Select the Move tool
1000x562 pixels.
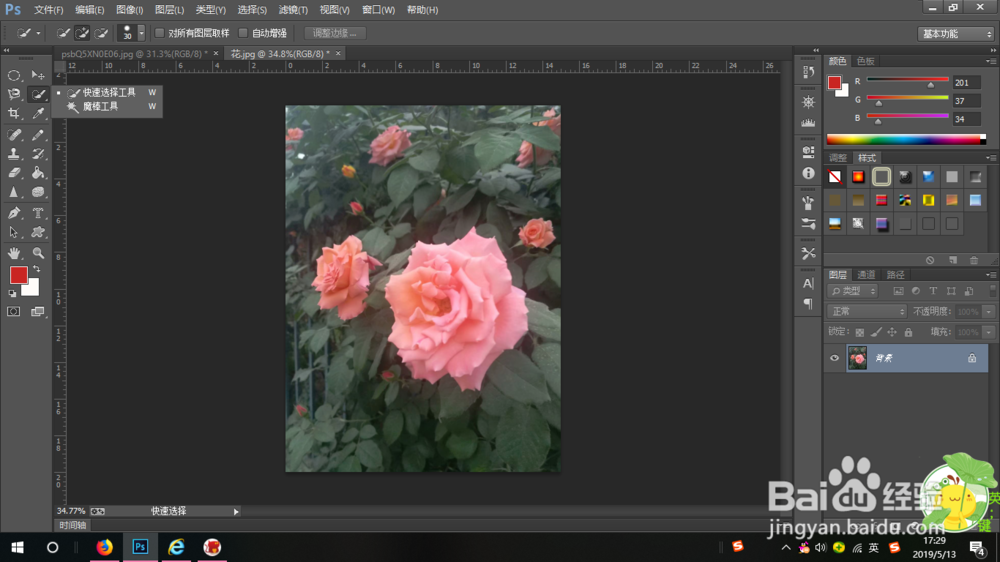click(38, 75)
